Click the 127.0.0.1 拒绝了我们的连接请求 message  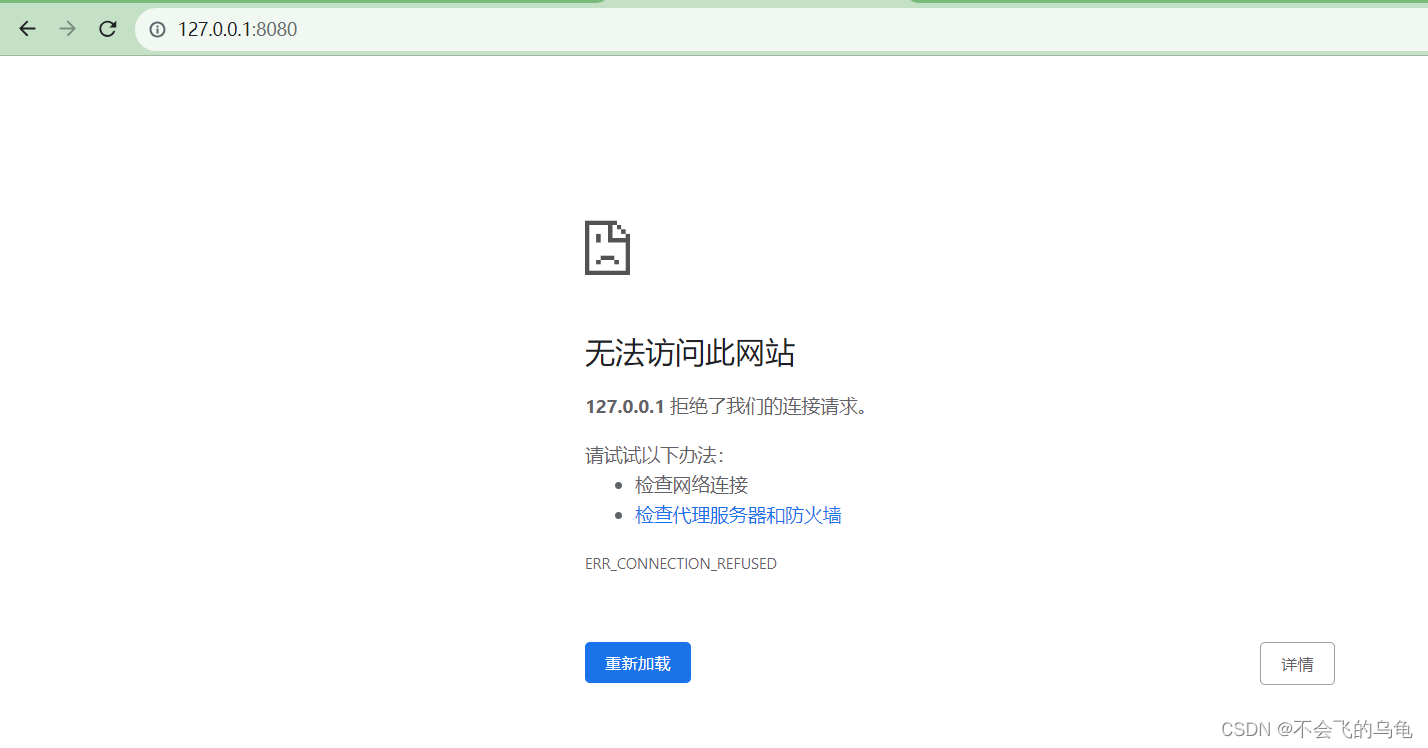tap(726, 407)
